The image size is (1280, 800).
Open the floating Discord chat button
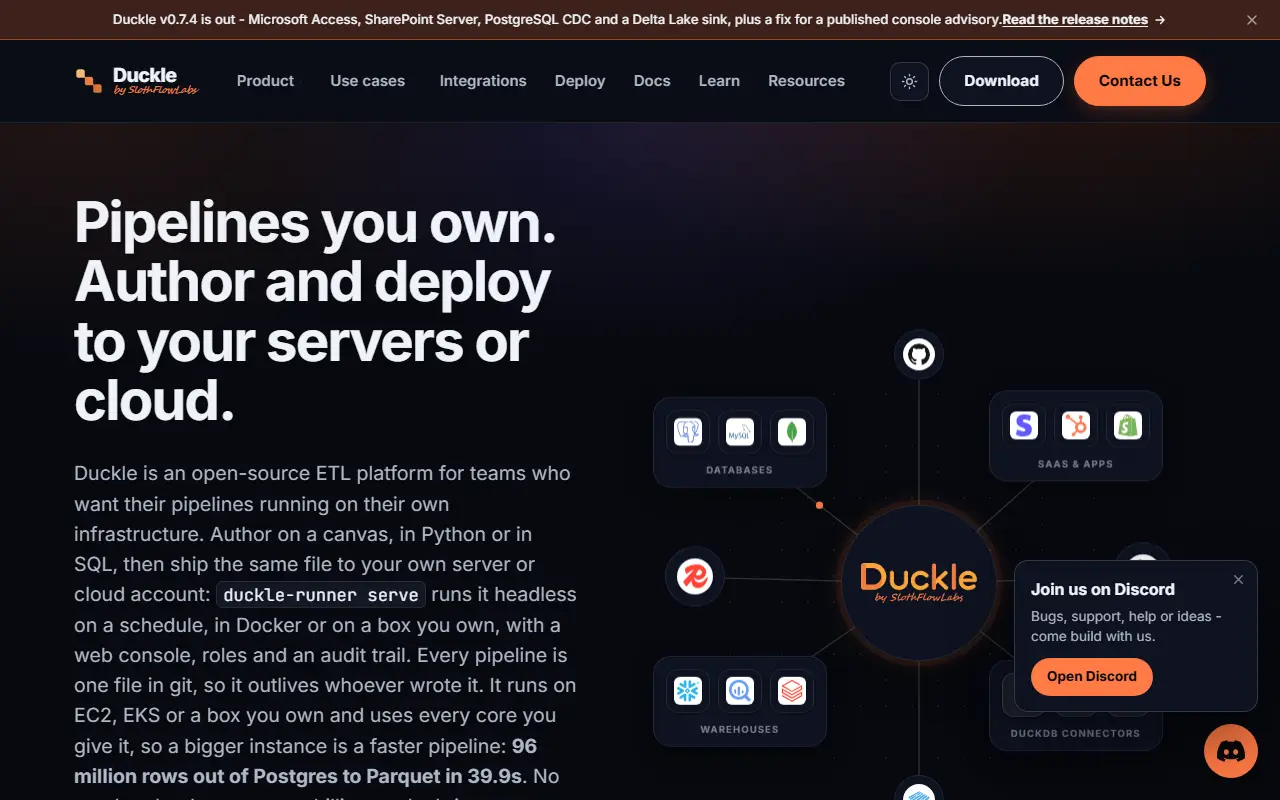coord(1231,751)
